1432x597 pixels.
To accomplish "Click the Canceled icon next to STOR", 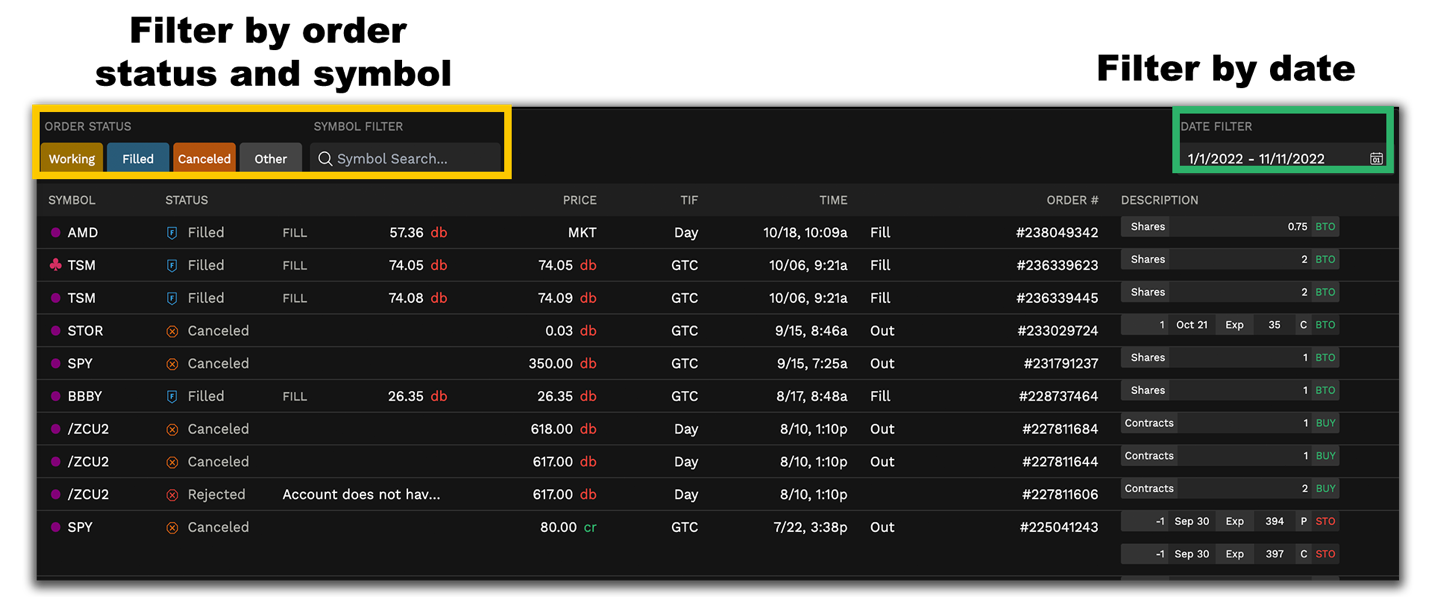I will [172, 330].
